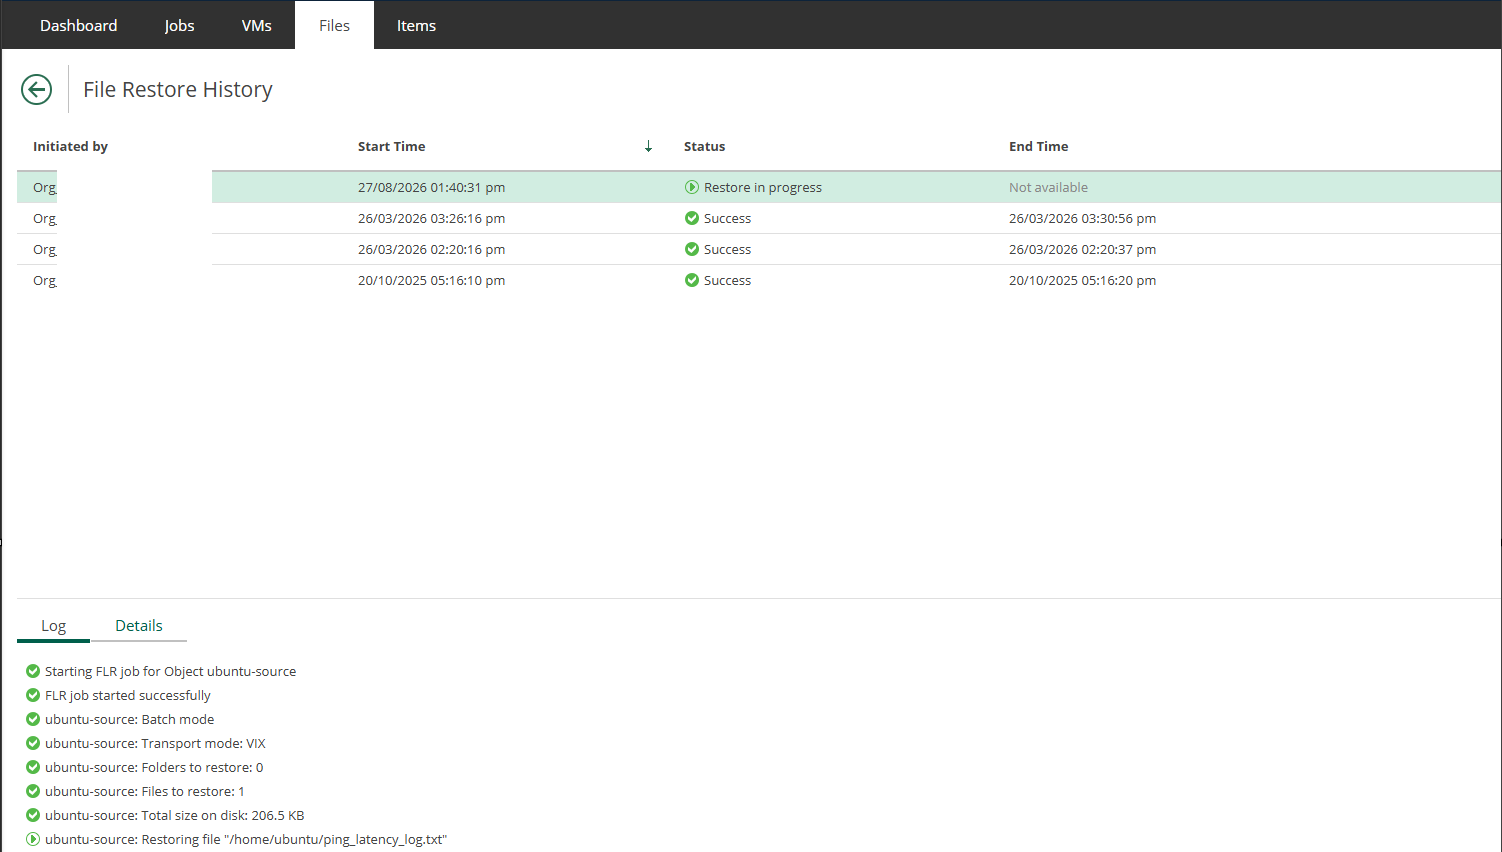
Task: Select the Files tab
Action: 334,25
